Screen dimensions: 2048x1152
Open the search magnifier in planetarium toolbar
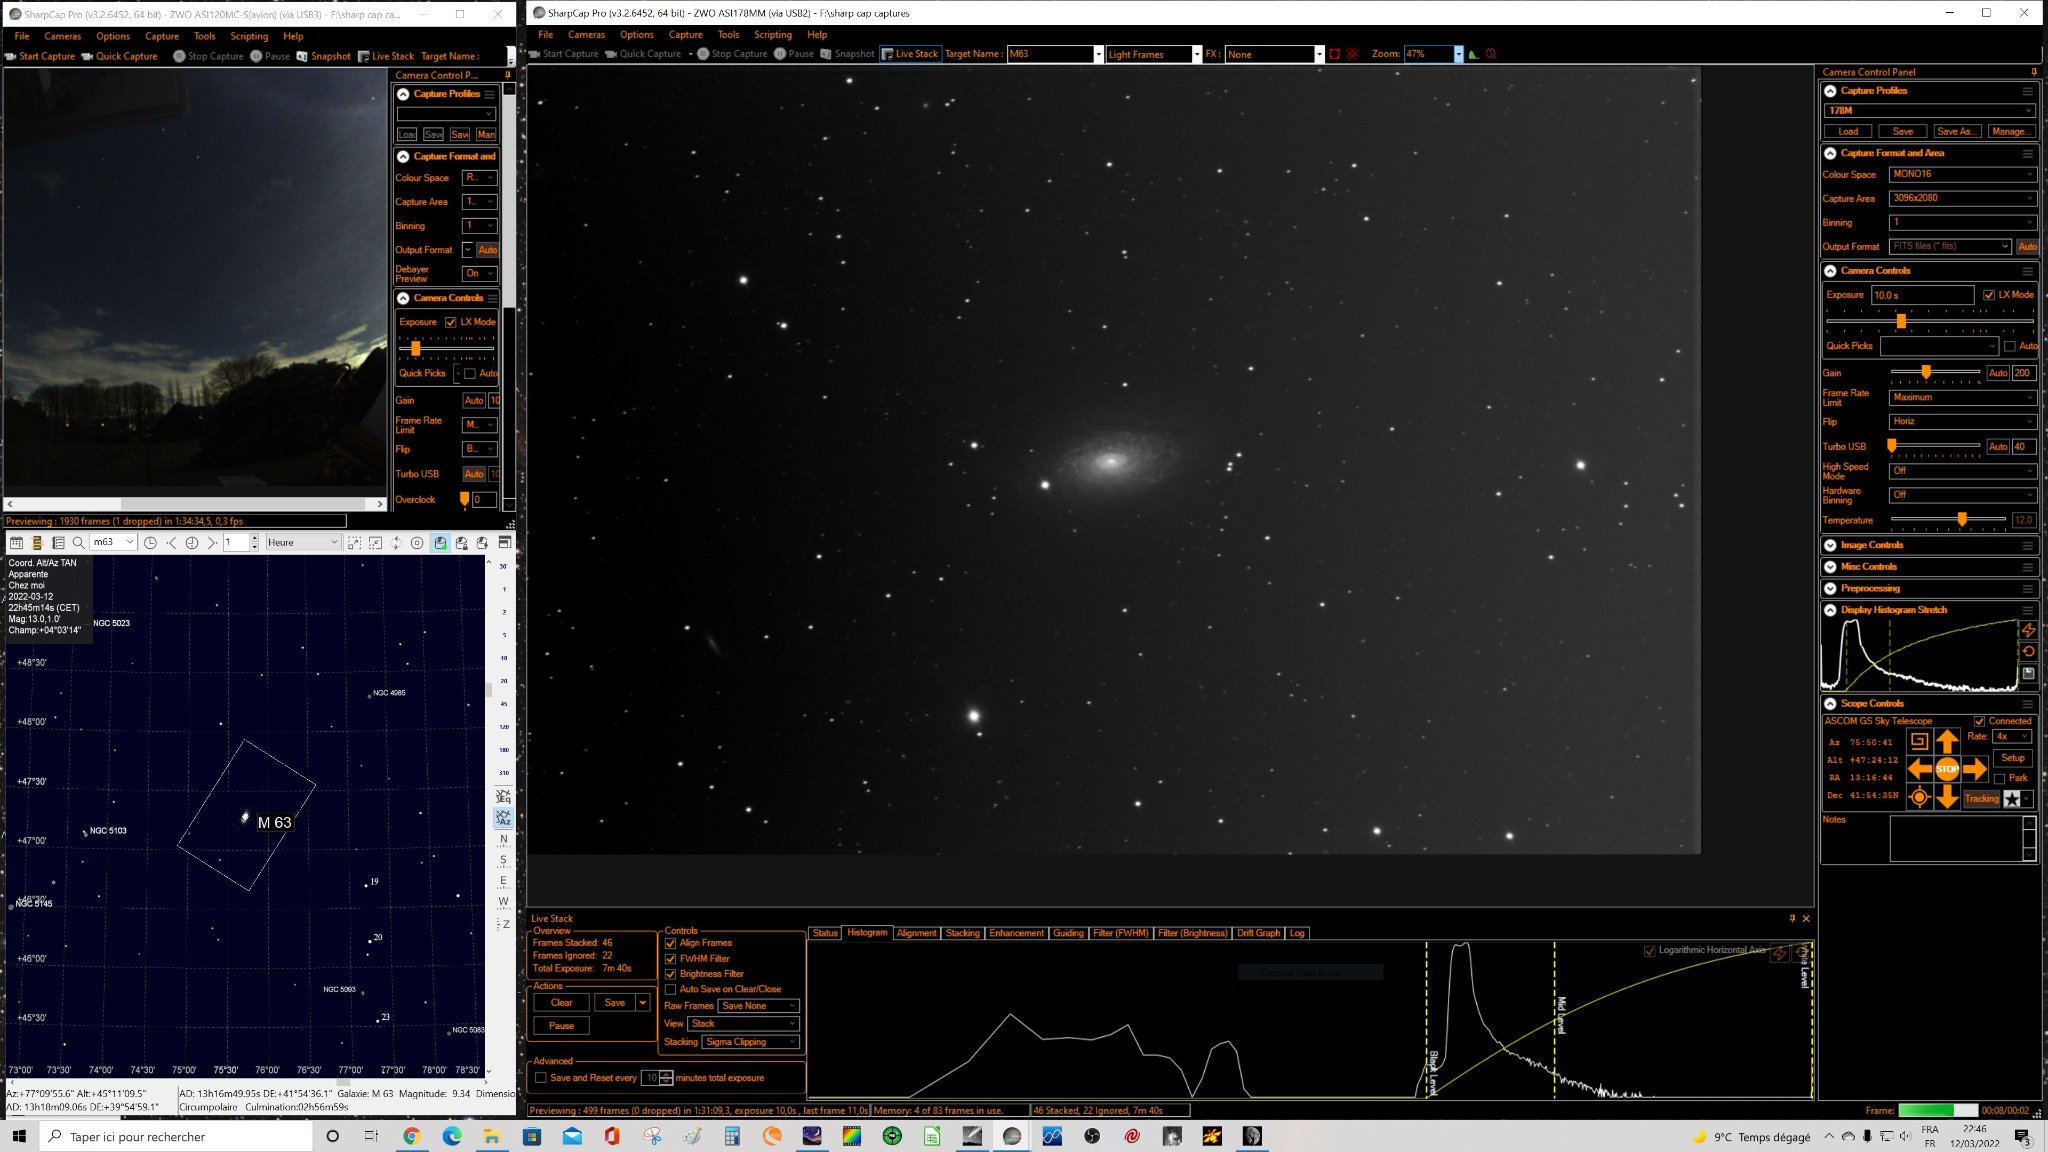[78, 542]
